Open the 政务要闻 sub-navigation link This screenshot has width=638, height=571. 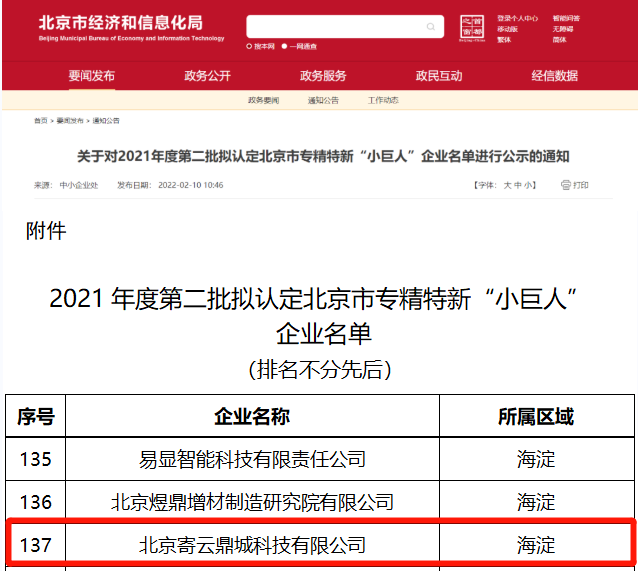click(x=263, y=100)
